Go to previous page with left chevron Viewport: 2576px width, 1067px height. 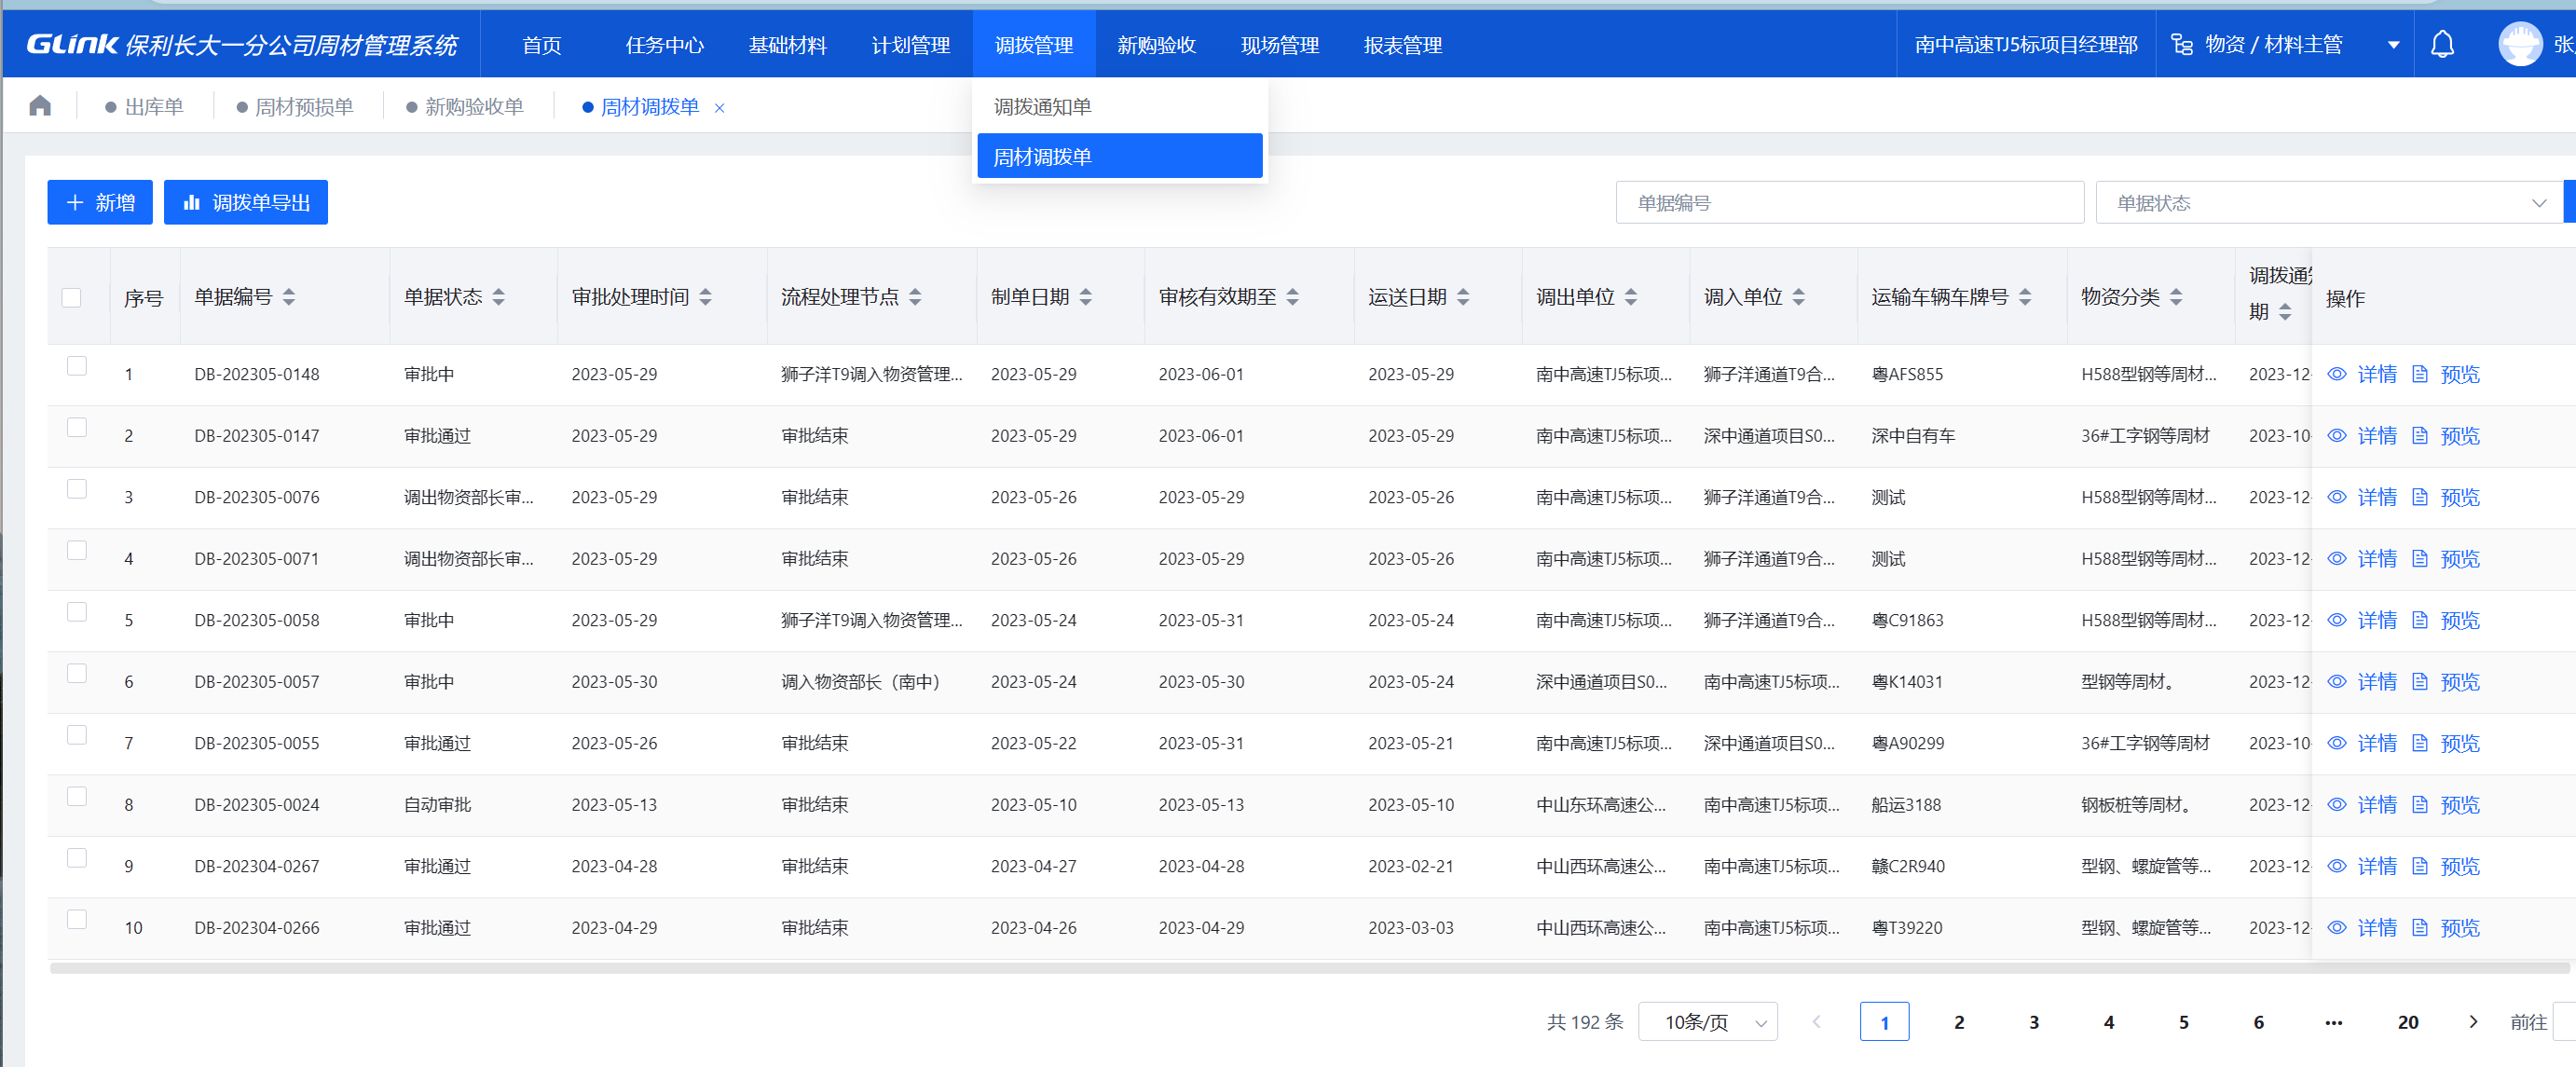pos(1816,1022)
